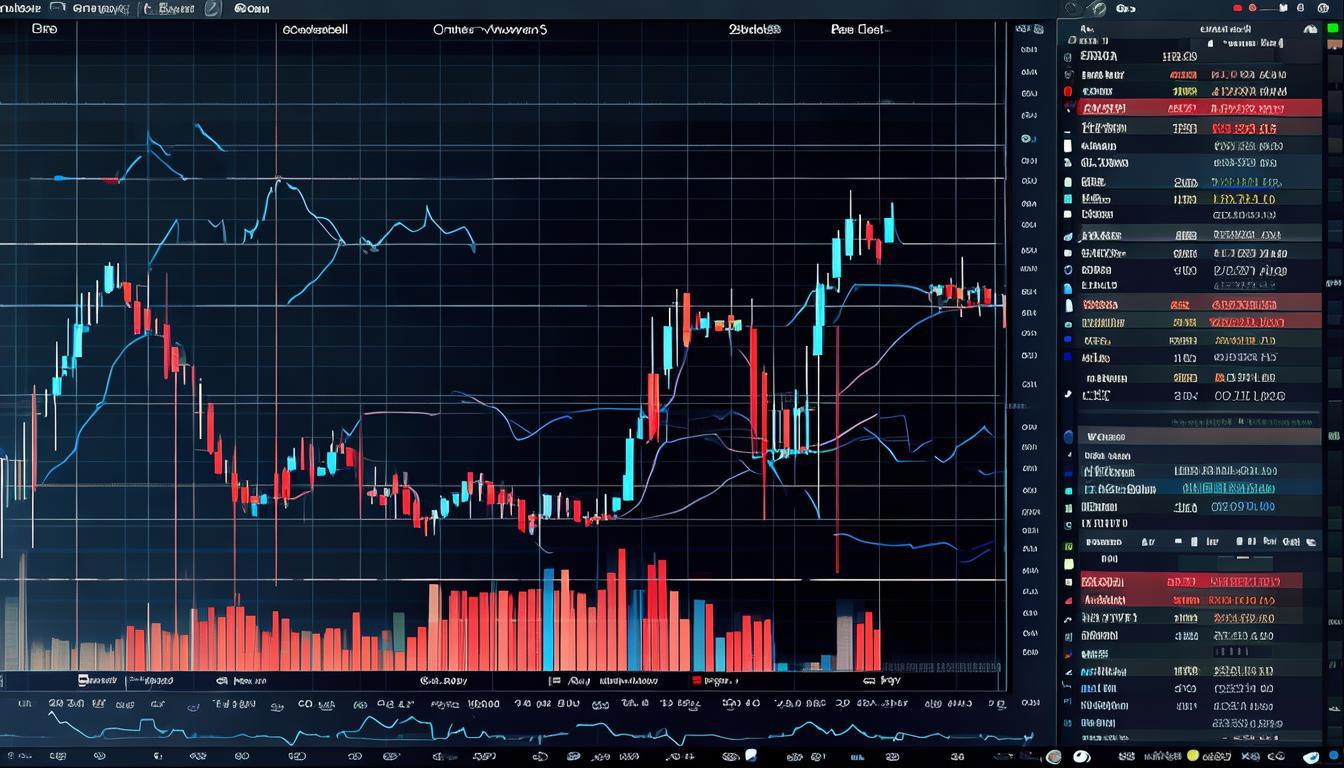Click the cyan square icon in watchlist

coord(1068,198)
